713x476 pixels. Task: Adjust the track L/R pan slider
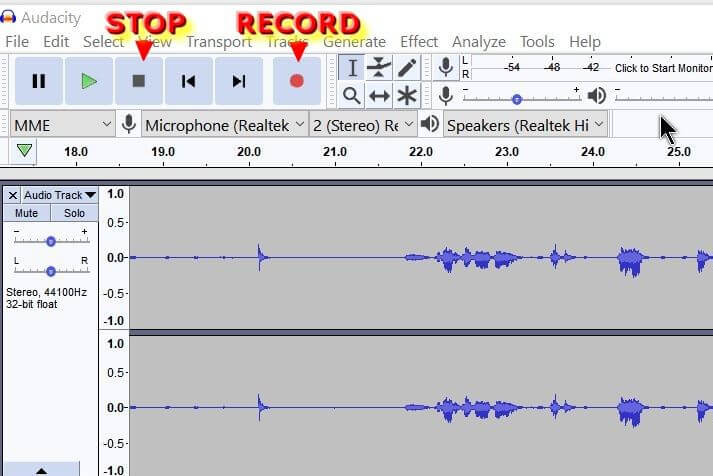pyautogui.click(x=51, y=271)
